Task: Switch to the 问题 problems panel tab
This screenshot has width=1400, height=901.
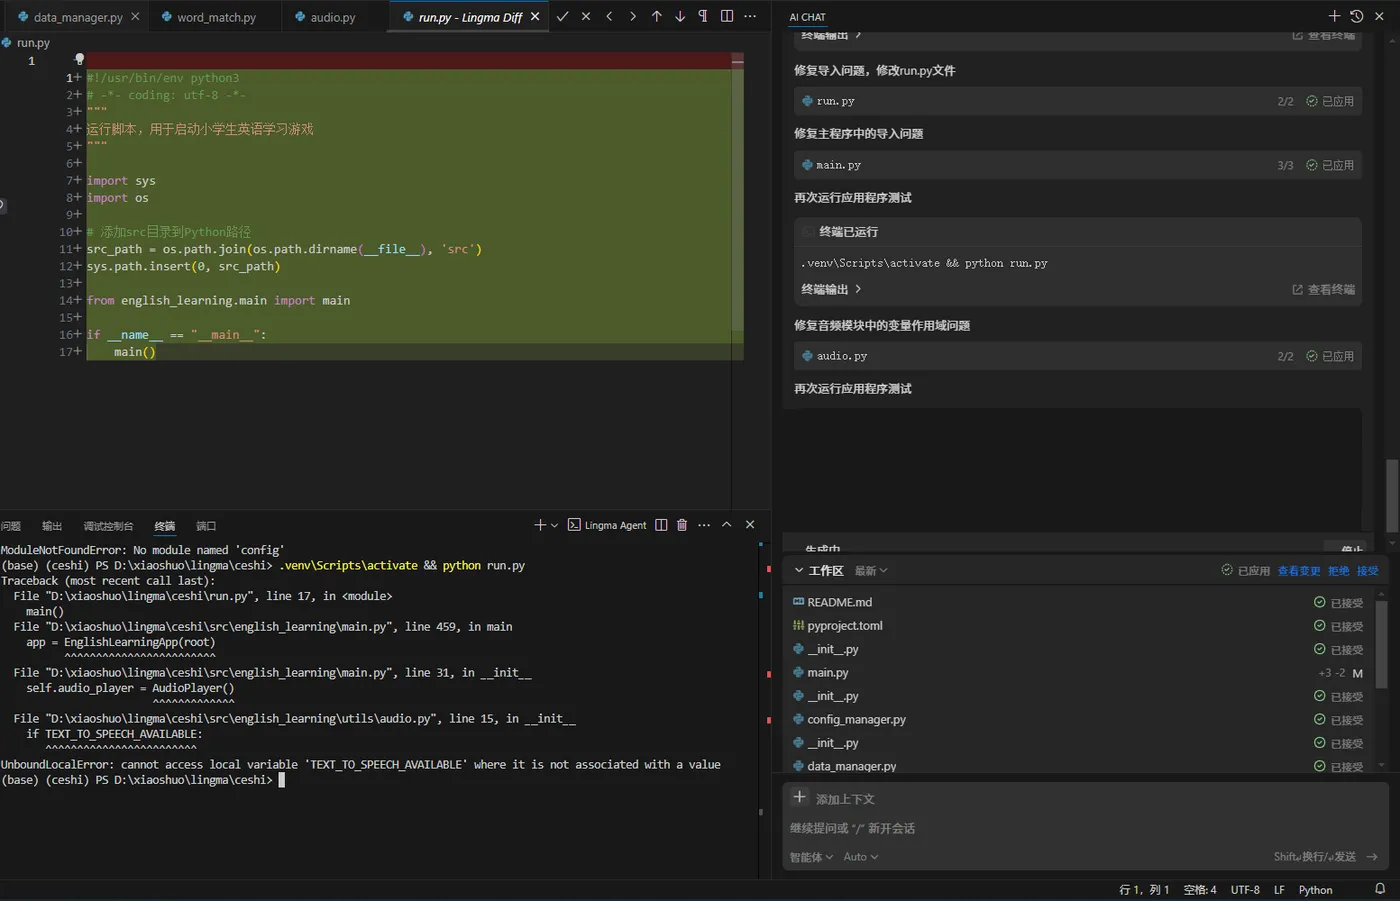Action: coord(11,526)
